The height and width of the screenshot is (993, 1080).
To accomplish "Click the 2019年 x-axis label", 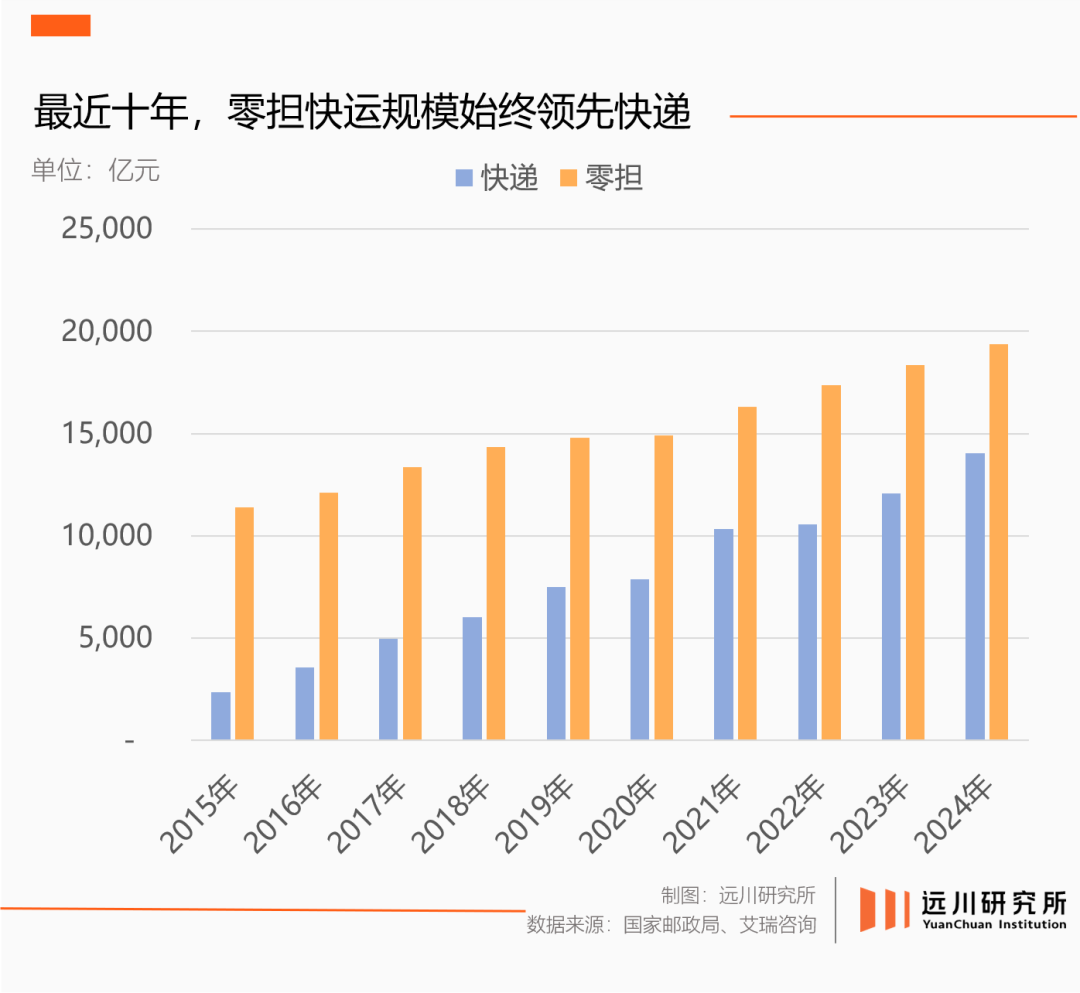I will tap(534, 814).
